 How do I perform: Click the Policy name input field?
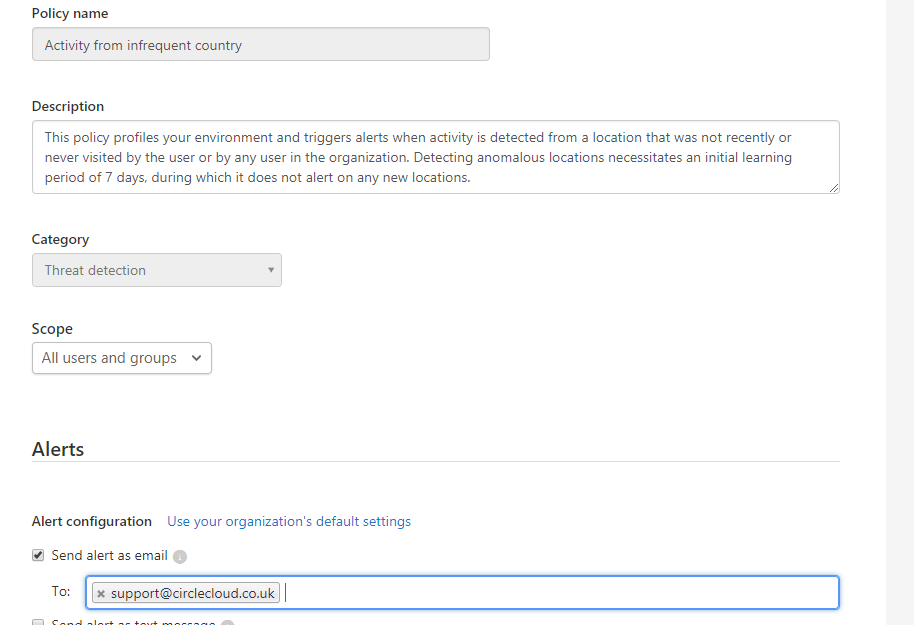(x=261, y=45)
